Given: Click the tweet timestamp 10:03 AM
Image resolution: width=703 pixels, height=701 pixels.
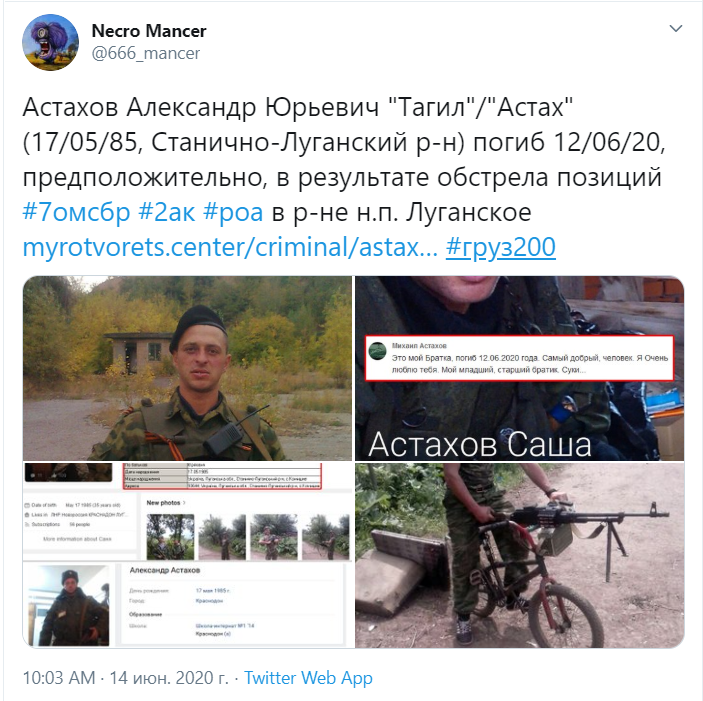Looking at the screenshot, I should tap(59, 678).
